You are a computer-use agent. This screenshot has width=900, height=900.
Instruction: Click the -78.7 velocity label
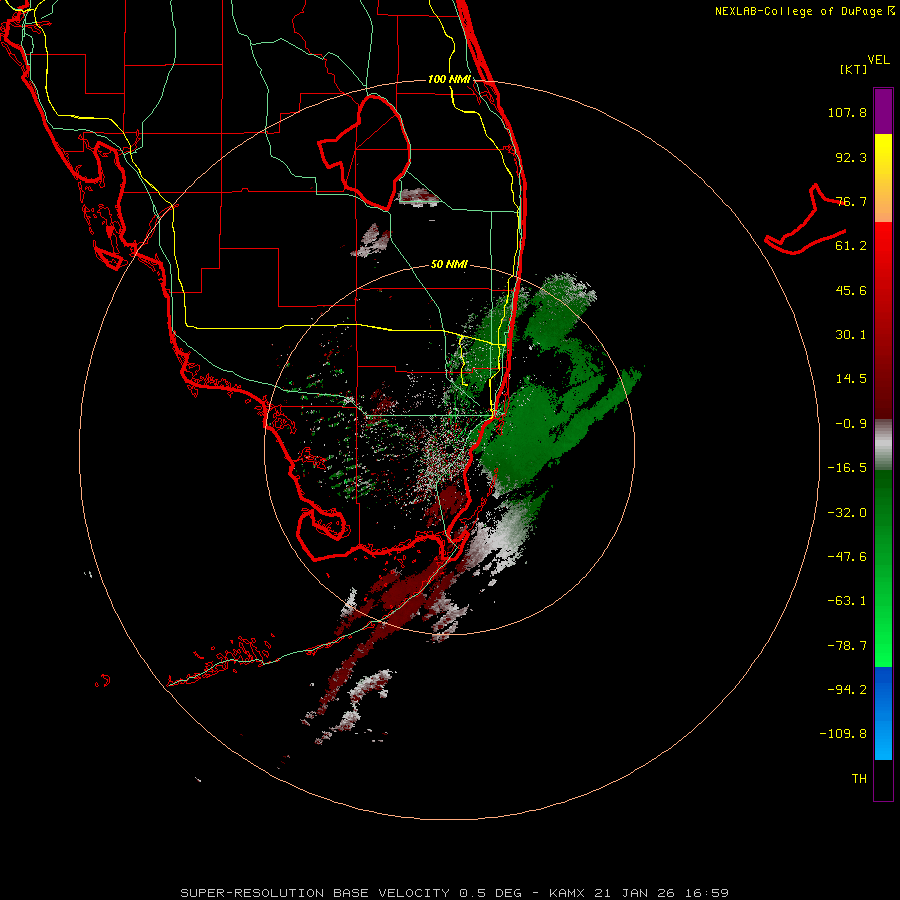847,646
